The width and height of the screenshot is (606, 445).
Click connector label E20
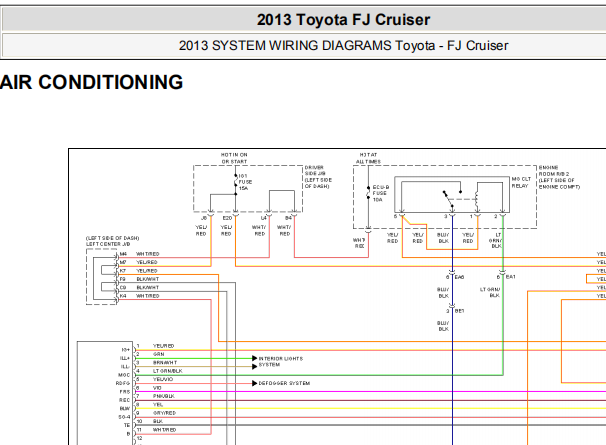click(x=227, y=218)
